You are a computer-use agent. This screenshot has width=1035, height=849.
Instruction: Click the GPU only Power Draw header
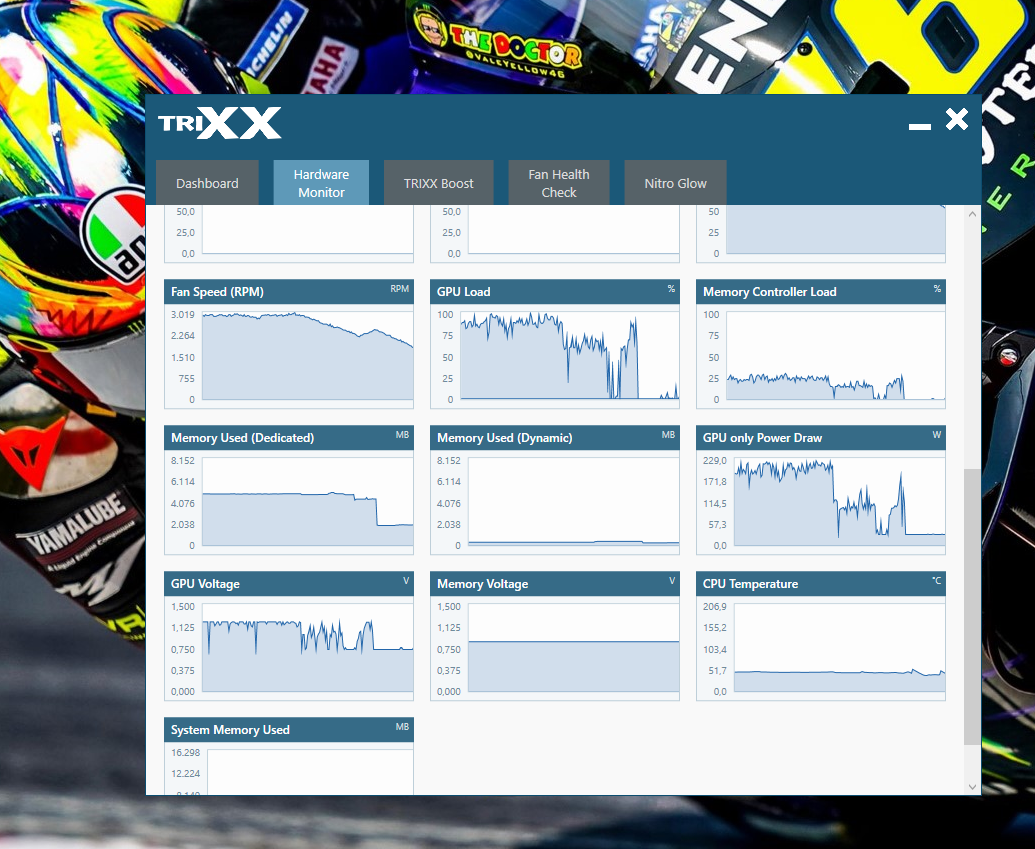(820, 438)
